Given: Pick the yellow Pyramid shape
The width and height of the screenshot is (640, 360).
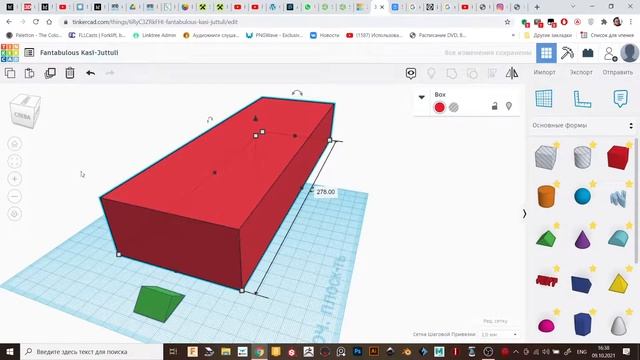Looking at the screenshot, I should (x=618, y=284).
